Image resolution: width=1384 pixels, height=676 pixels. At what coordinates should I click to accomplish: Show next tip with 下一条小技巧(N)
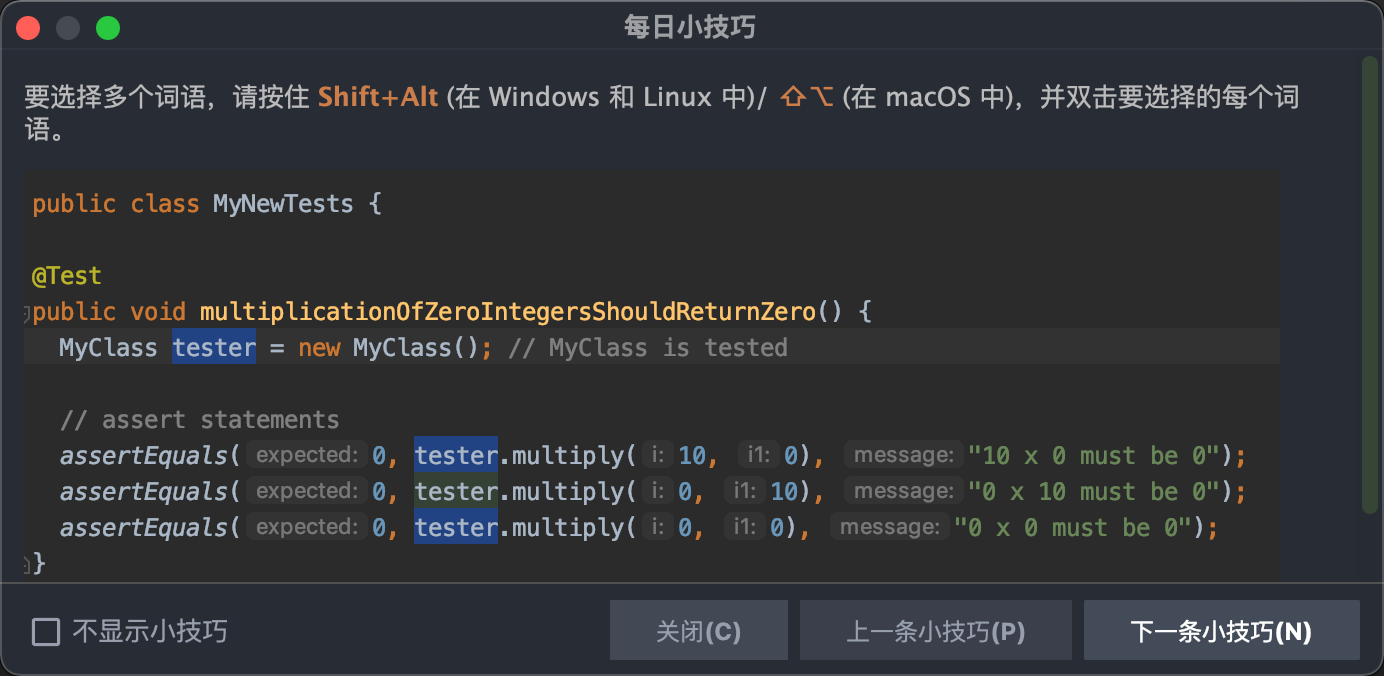coord(1221,631)
